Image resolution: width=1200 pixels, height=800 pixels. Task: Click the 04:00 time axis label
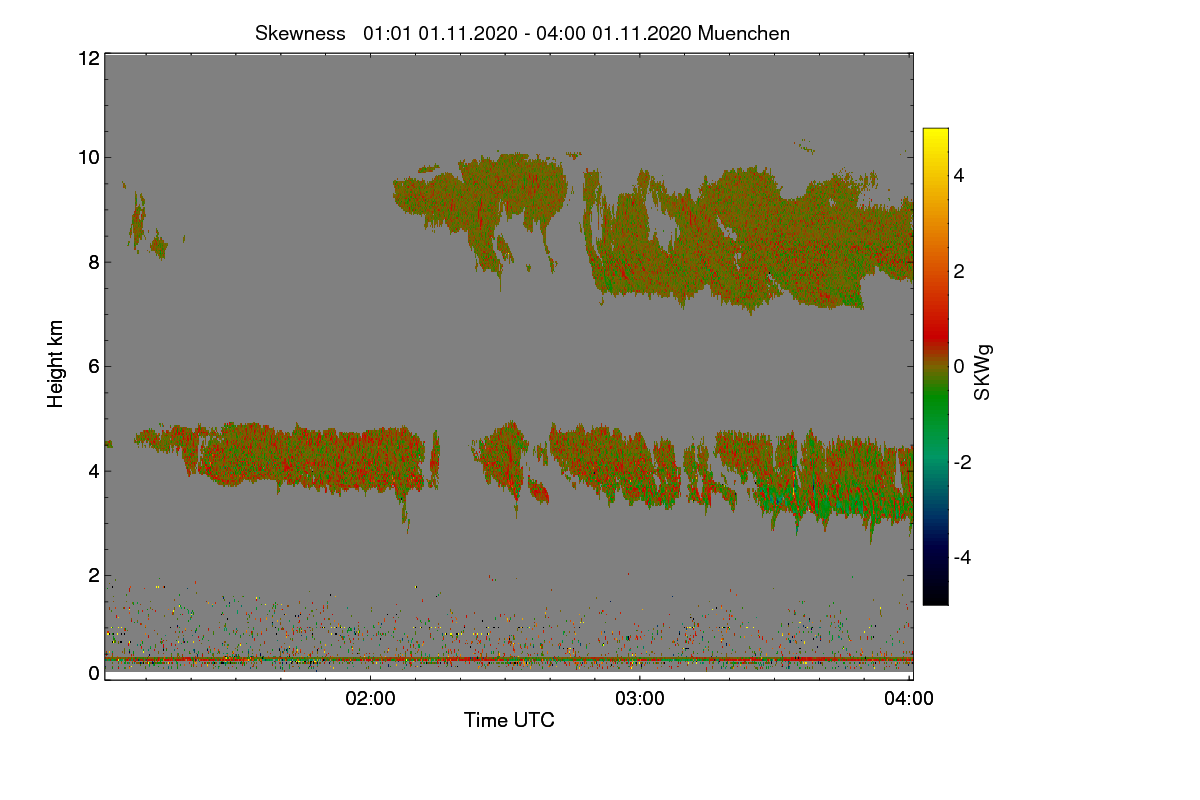[909, 699]
